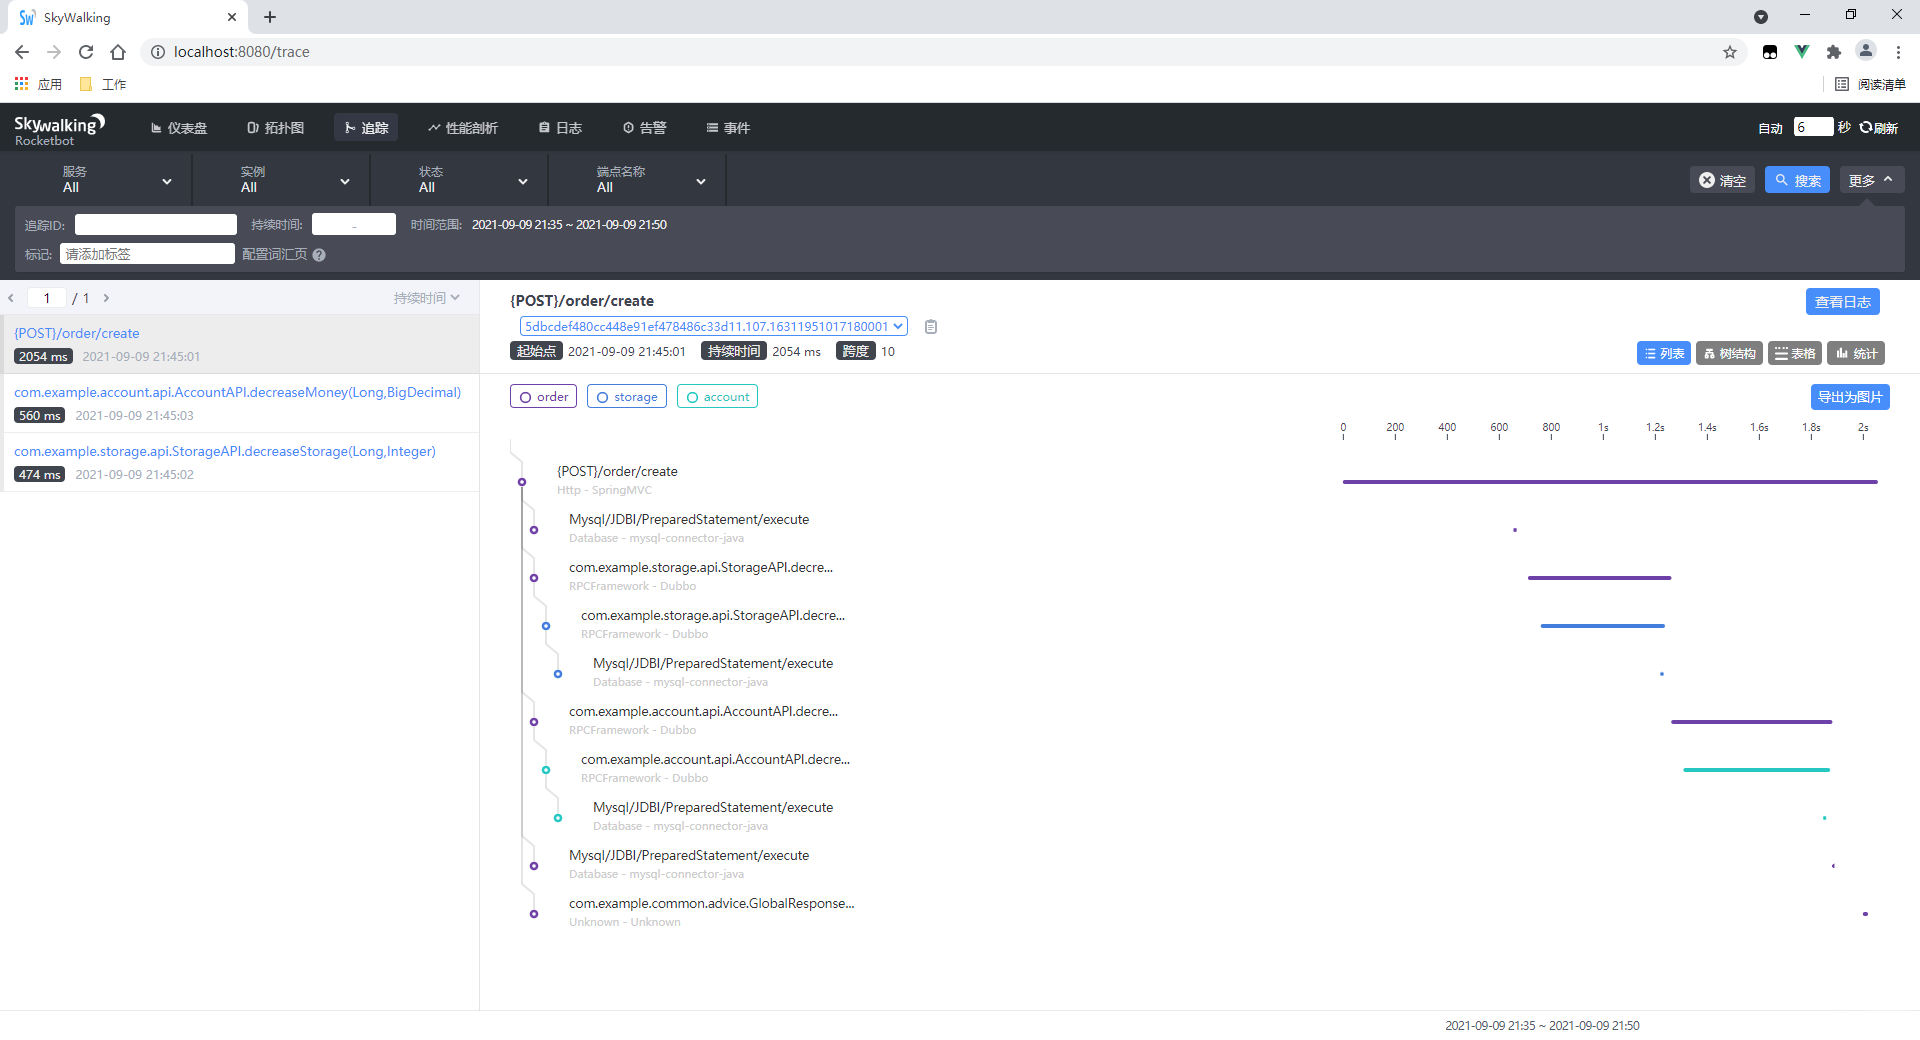Screen dimensions: 1920x1040
Task: Expand the 端点名称 endpoint dropdown
Action: 638,180
